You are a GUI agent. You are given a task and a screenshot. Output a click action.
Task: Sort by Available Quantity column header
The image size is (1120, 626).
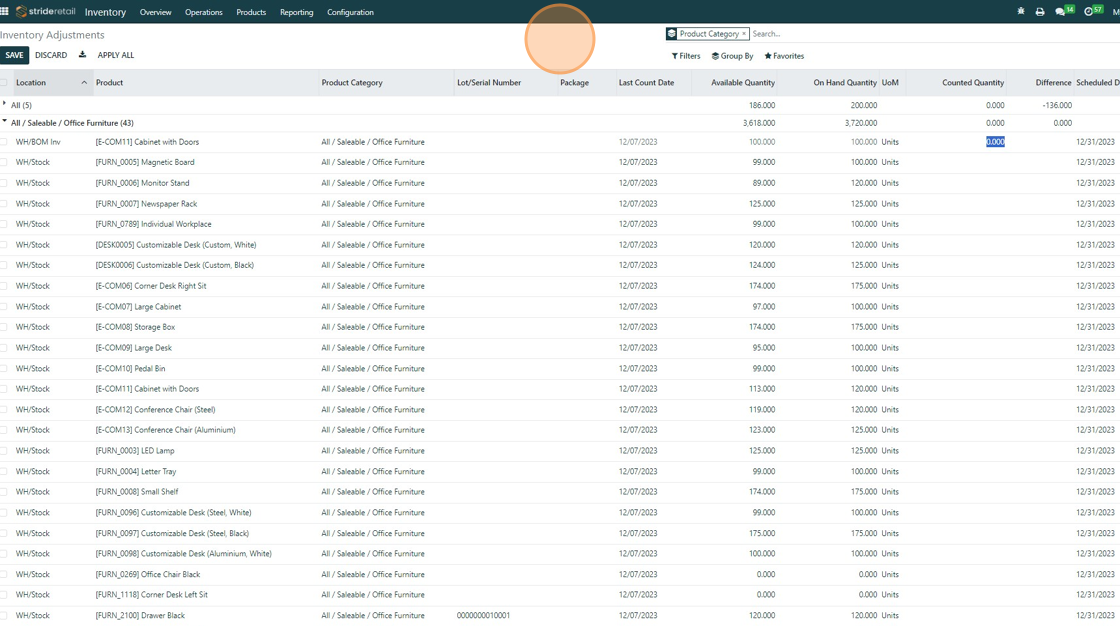(x=734, y=83)
